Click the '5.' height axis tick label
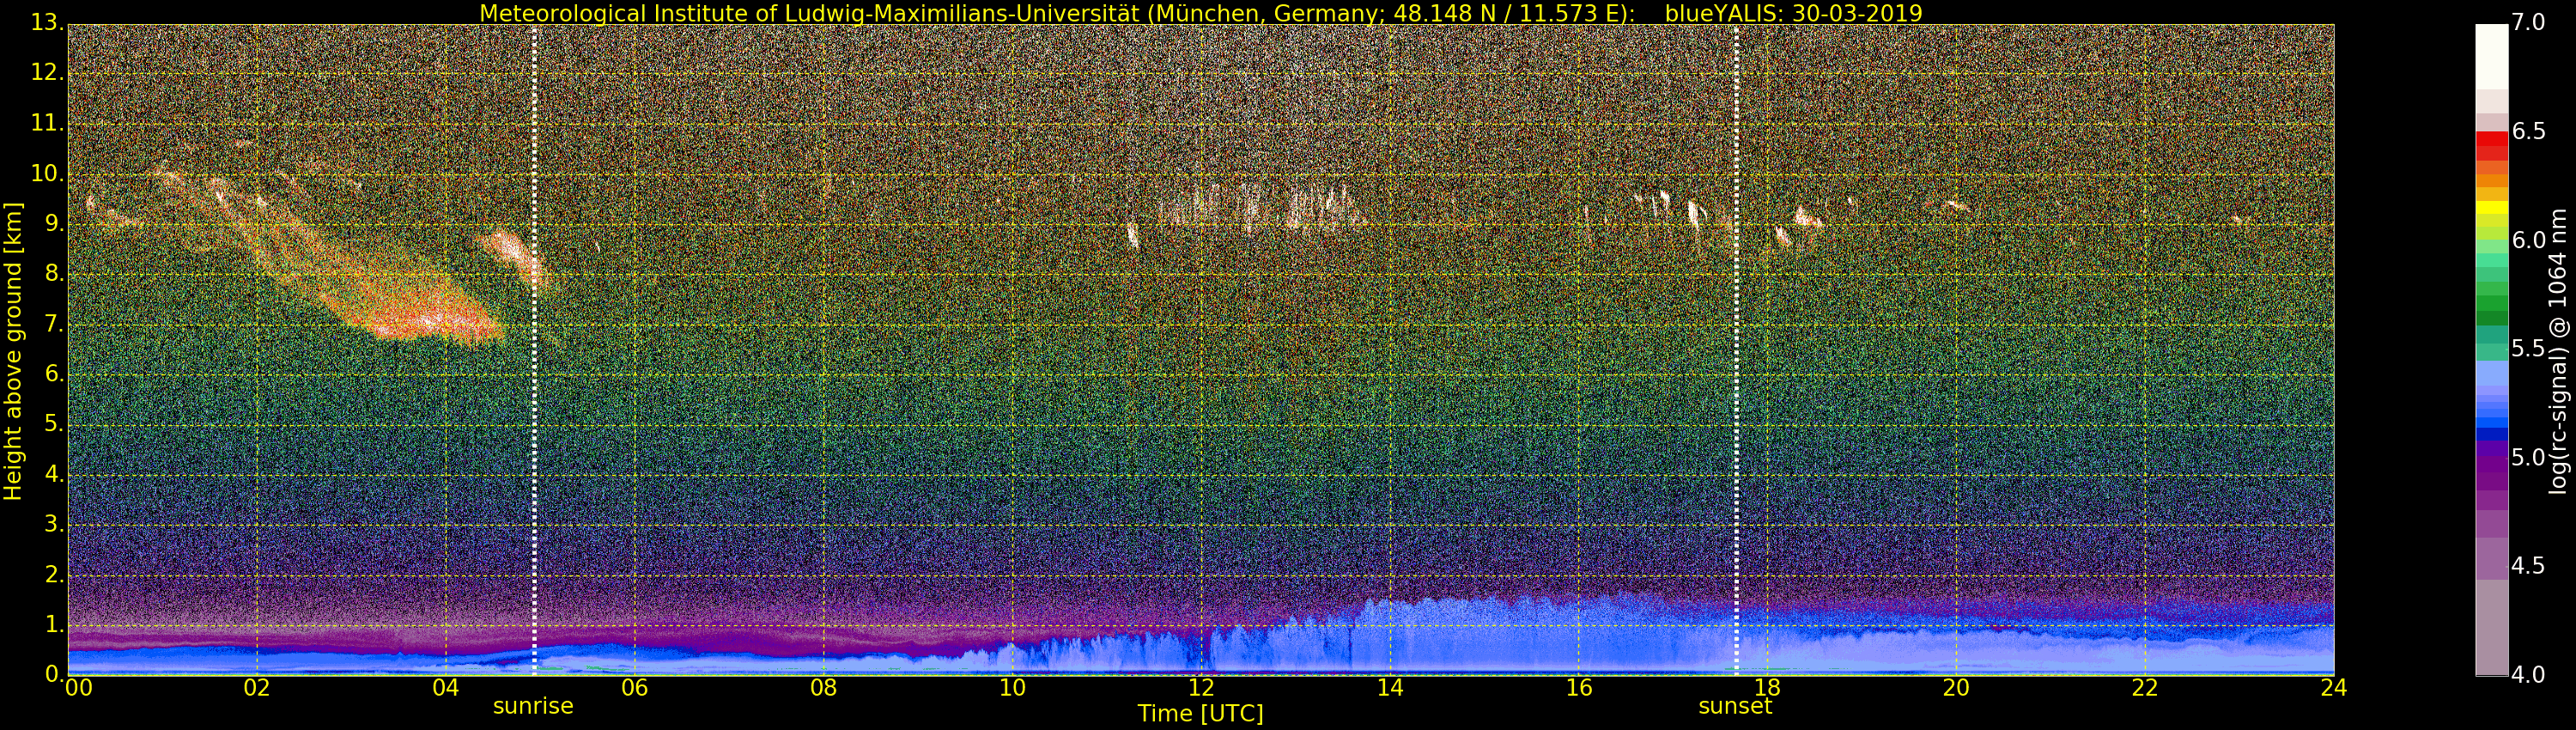The width and height of the screenshot is (2576, 730). point(54,423)
